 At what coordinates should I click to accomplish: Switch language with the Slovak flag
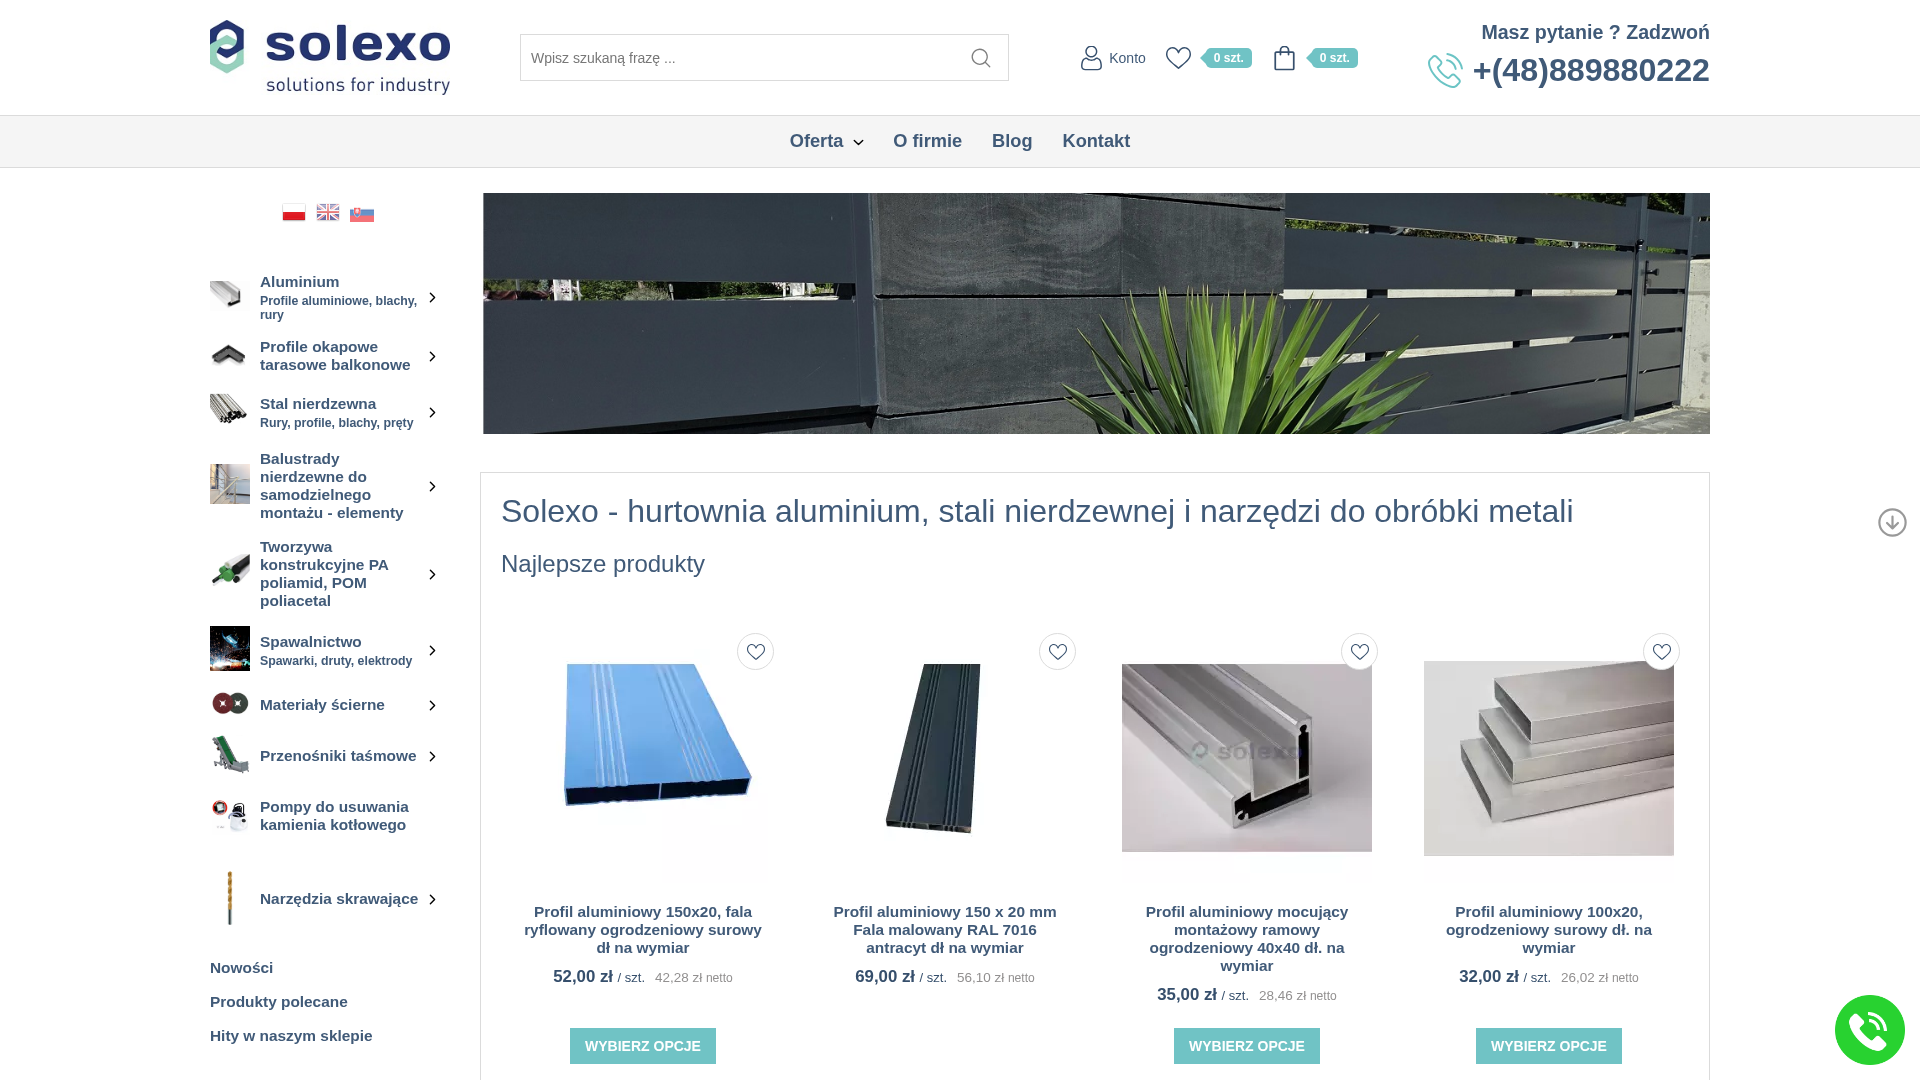(x=362, y=213)
